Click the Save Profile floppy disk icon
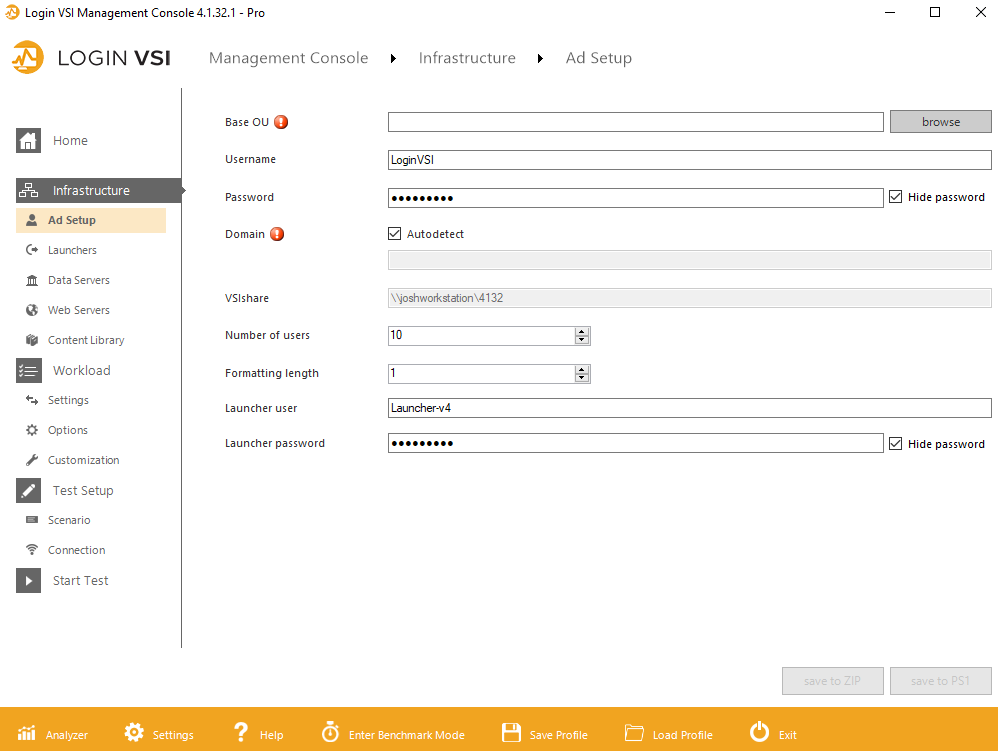The height and width of the screenshot is (751, 998). [511, 733]
